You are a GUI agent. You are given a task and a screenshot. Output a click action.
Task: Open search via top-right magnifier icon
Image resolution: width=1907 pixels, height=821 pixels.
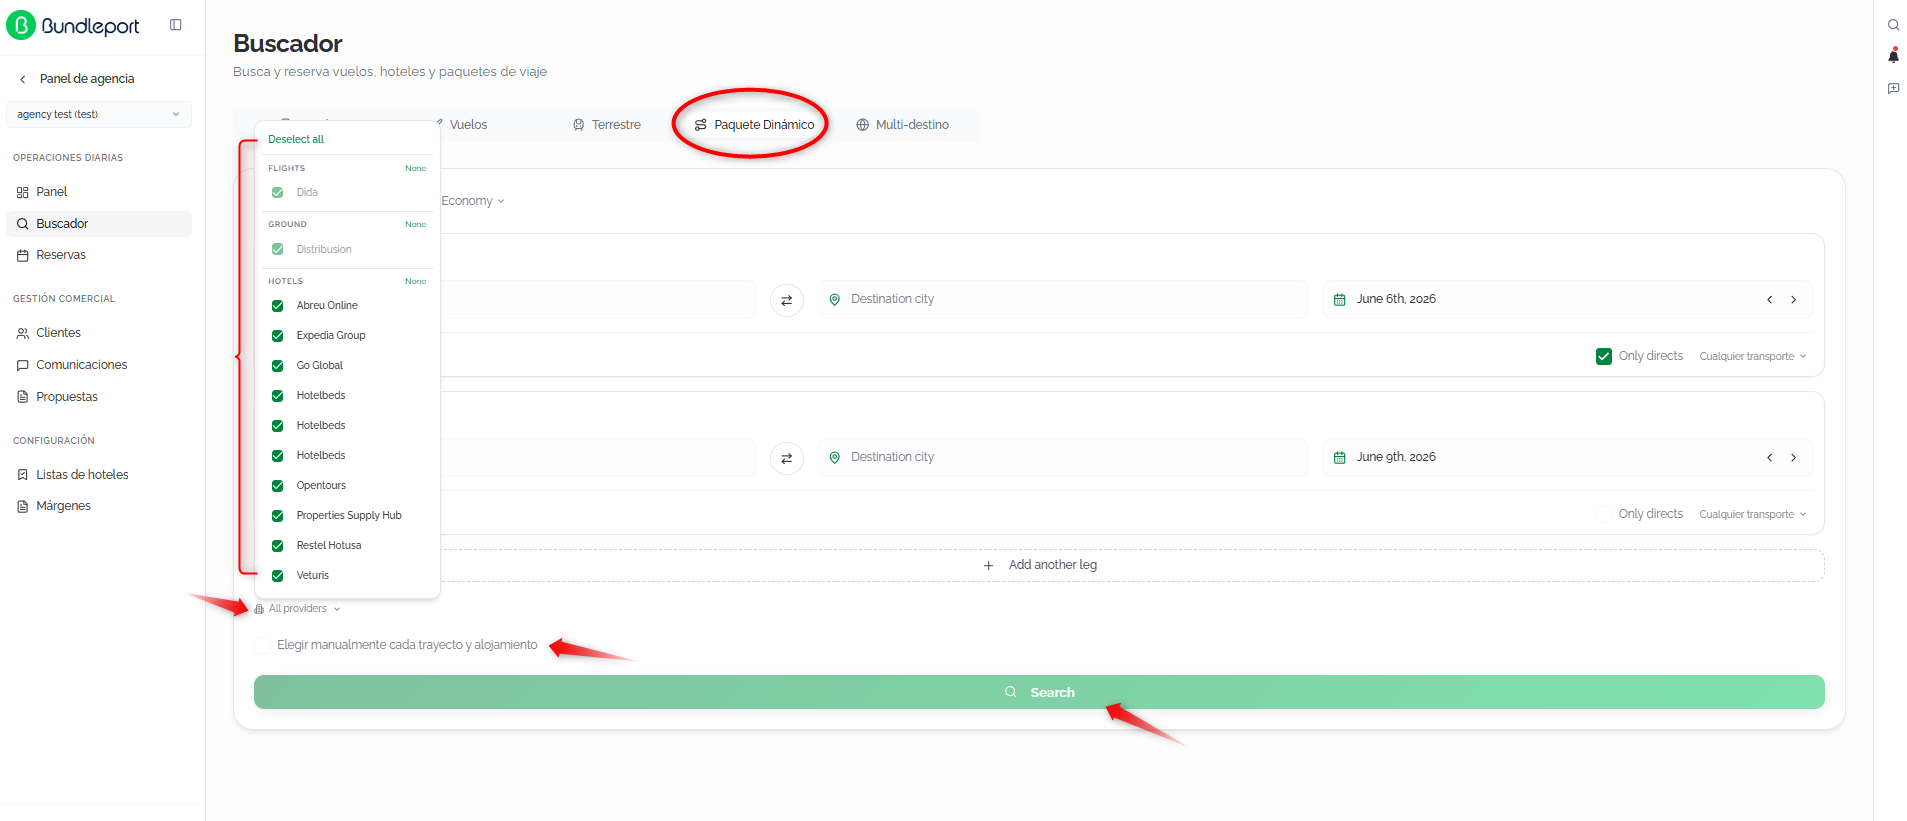tap(1893, 25)
